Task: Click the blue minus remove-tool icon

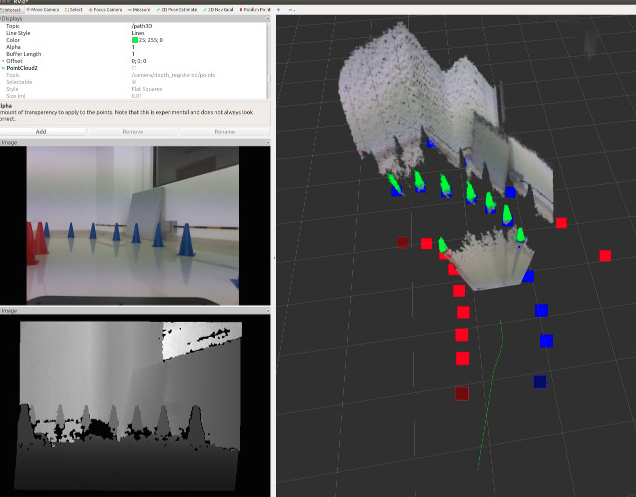Action: (290, 9)
